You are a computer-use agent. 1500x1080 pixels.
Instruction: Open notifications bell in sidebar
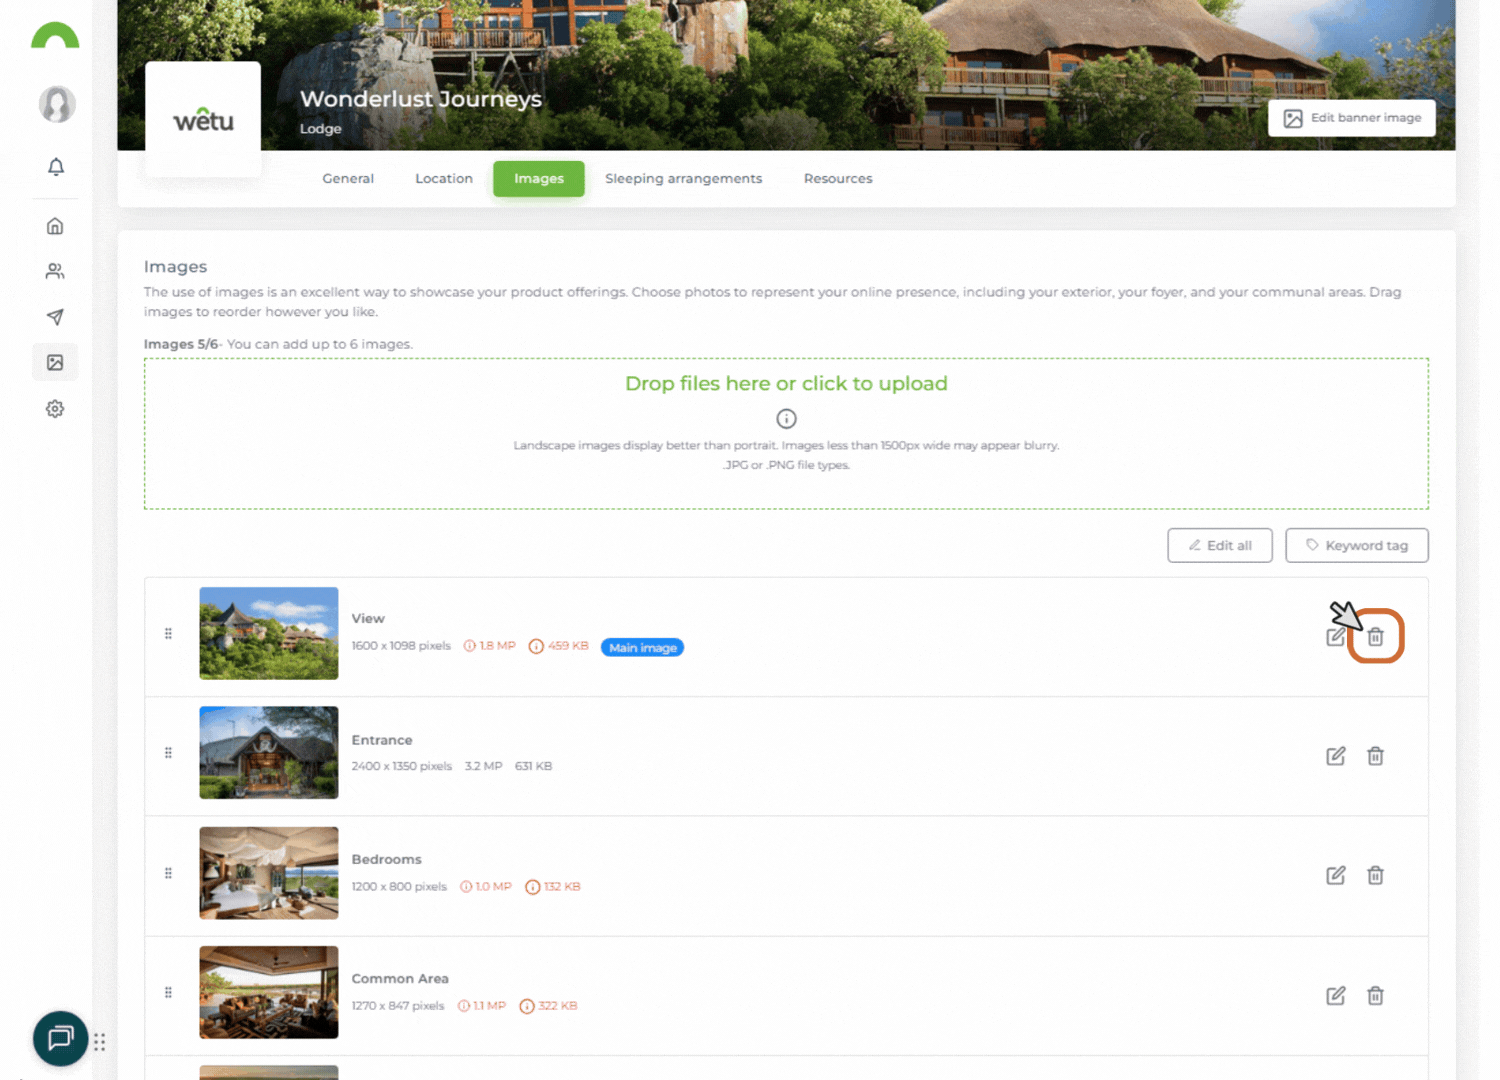[x=56, y=167]
